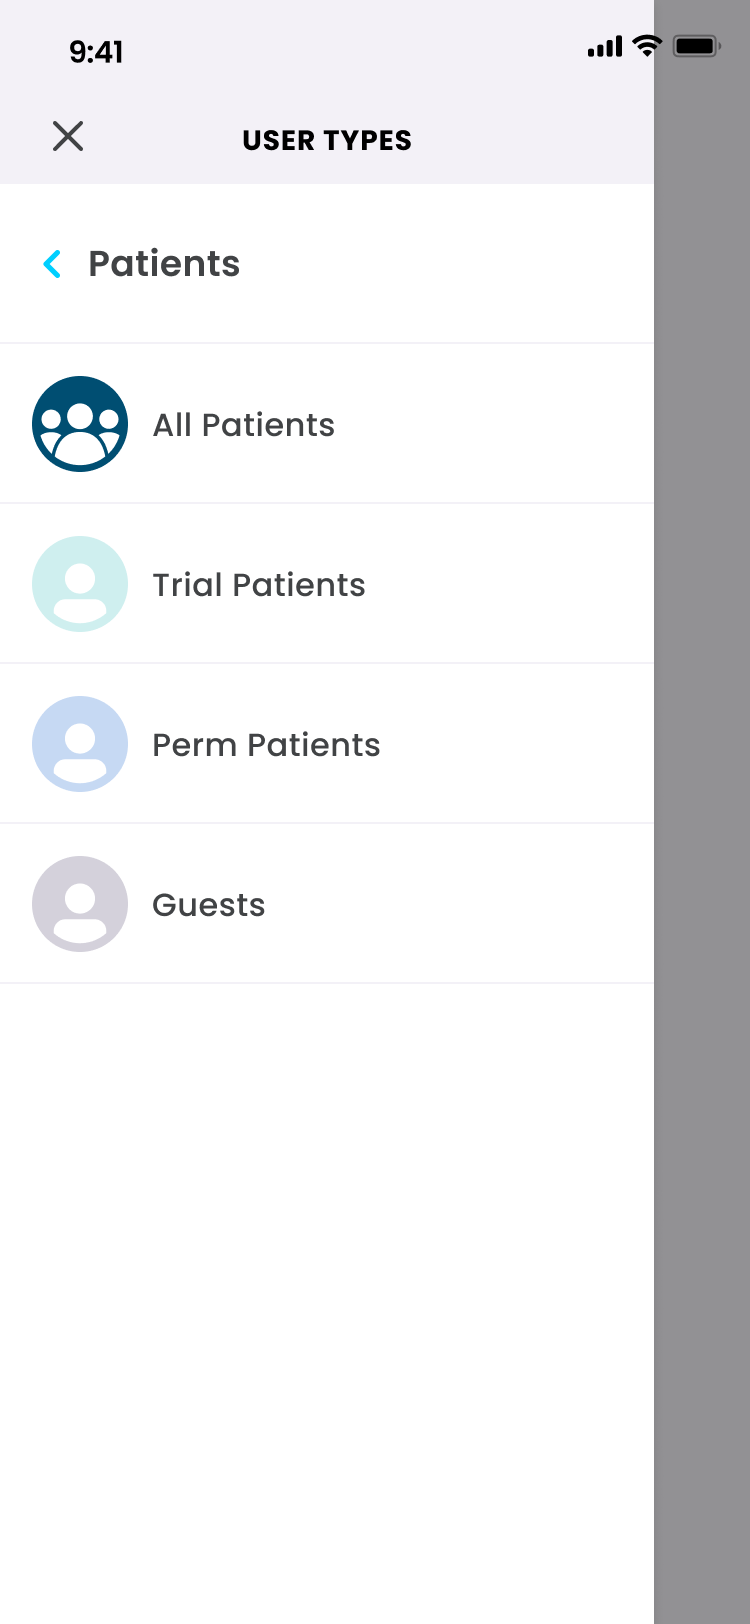750x1624 pixels.
Task: Tap the Wi-Fi status icon
Action: pyautogui.click(x=647, y=46)
